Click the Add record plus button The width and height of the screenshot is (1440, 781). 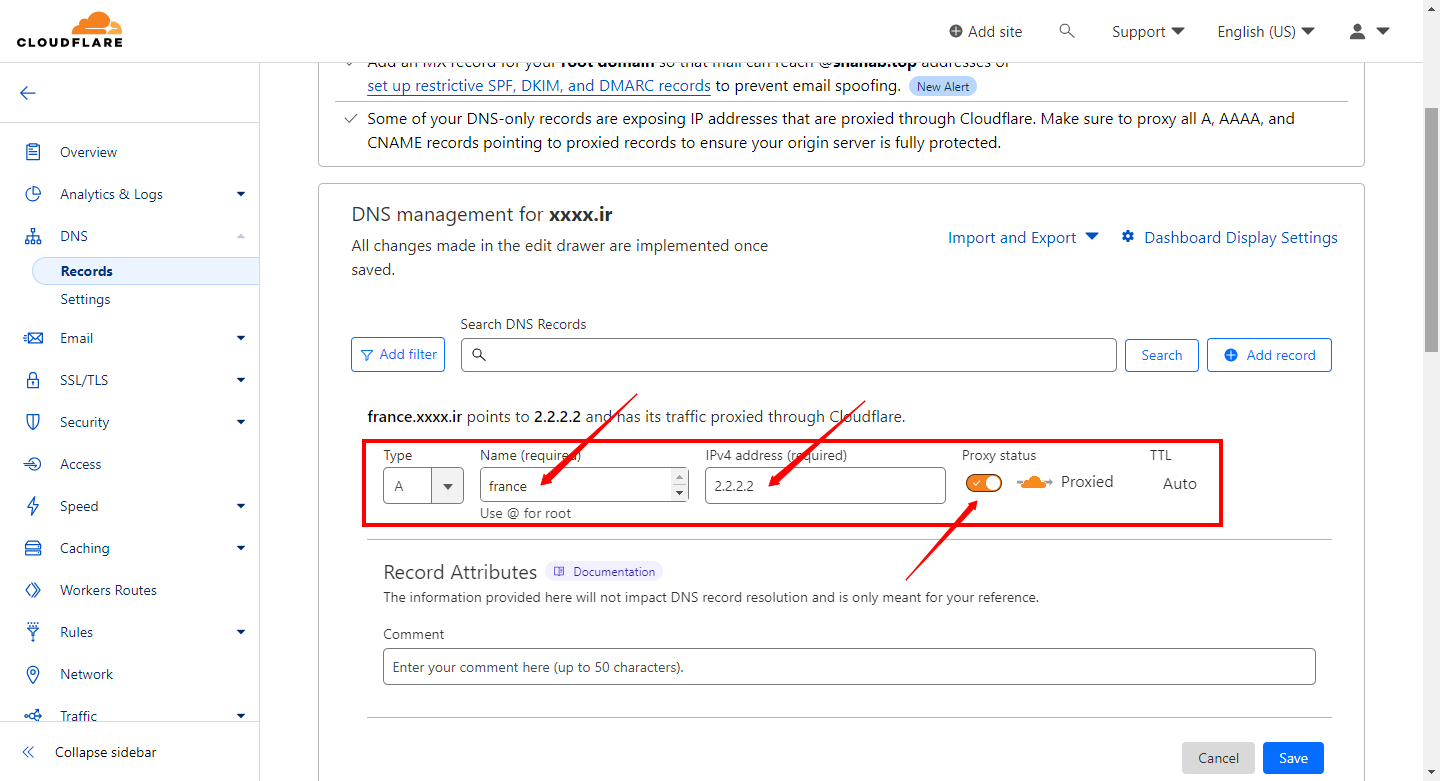click(1269, 355)
